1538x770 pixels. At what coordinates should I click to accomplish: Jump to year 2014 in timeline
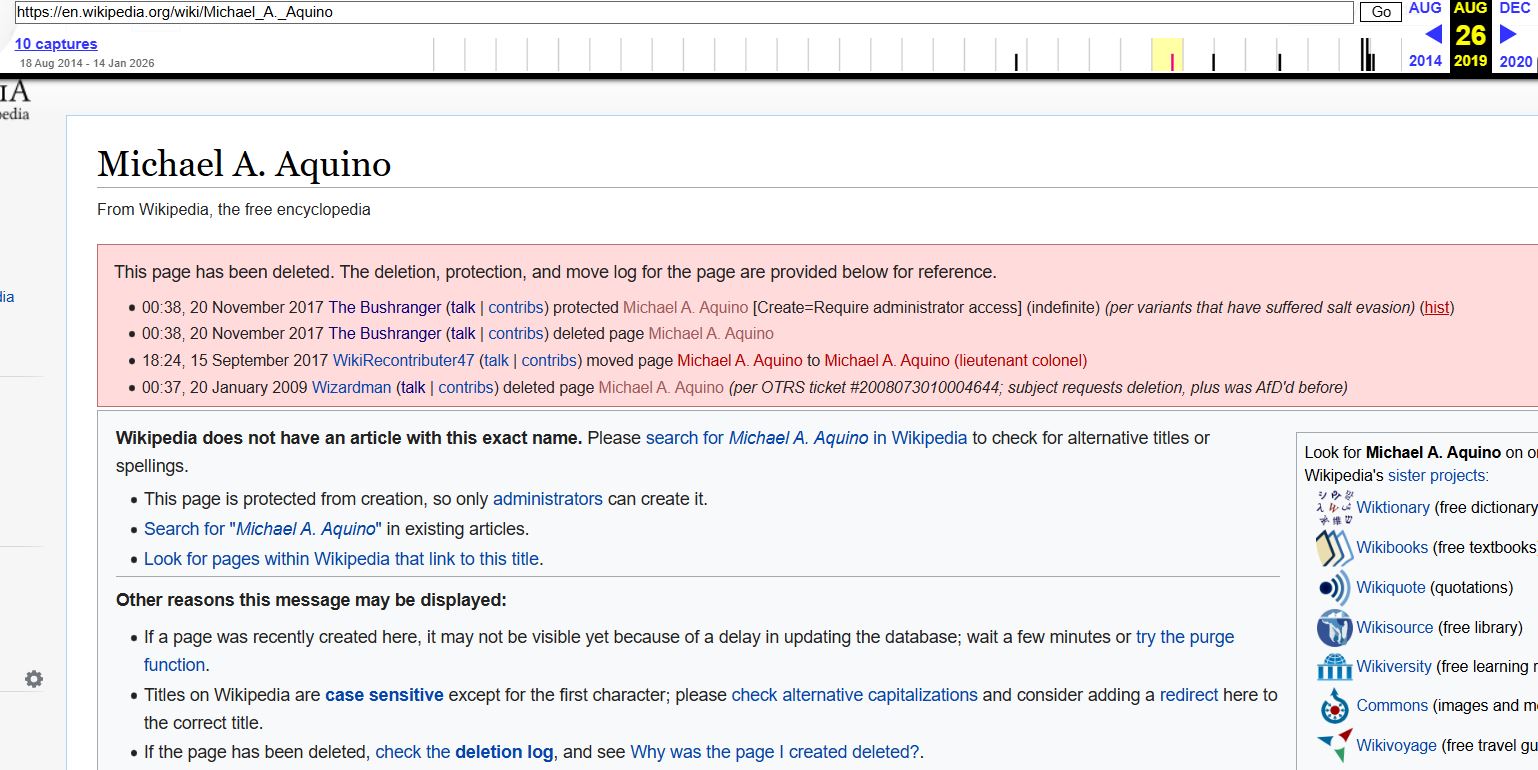pos(1425,61)
